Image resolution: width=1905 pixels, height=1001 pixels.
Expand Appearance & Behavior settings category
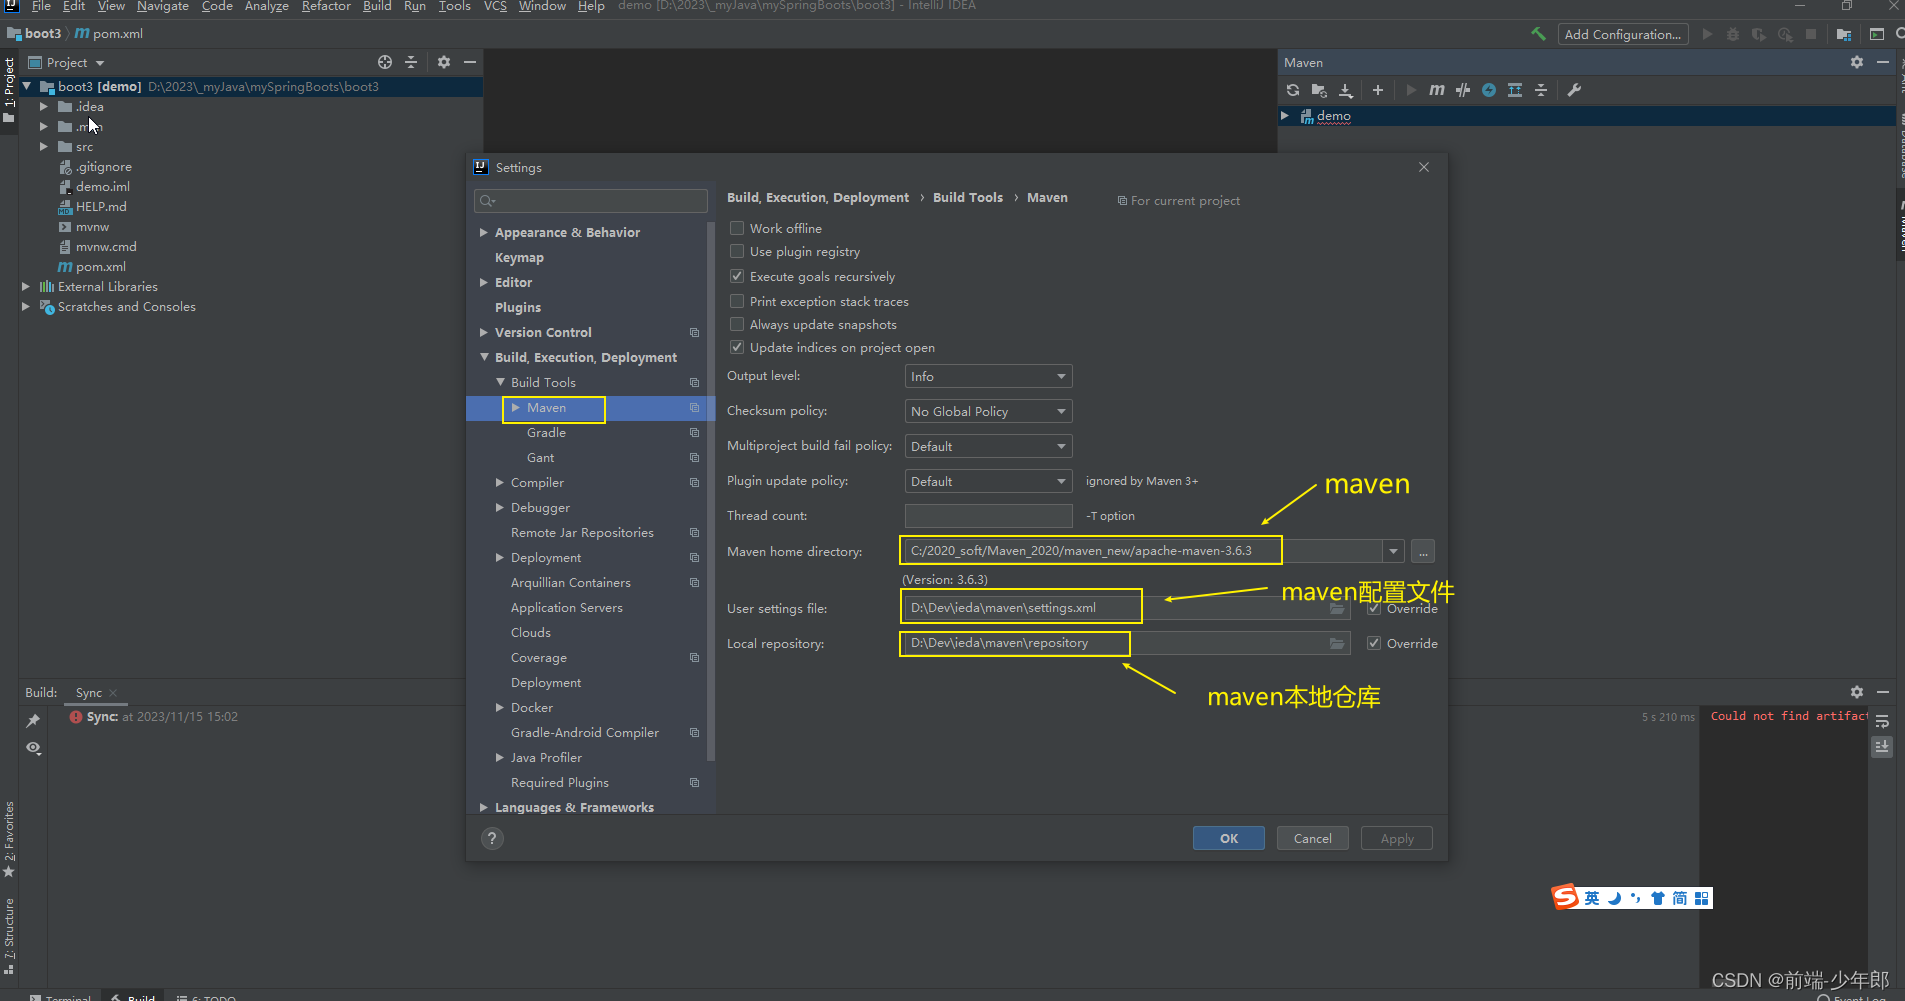point(484,232)
